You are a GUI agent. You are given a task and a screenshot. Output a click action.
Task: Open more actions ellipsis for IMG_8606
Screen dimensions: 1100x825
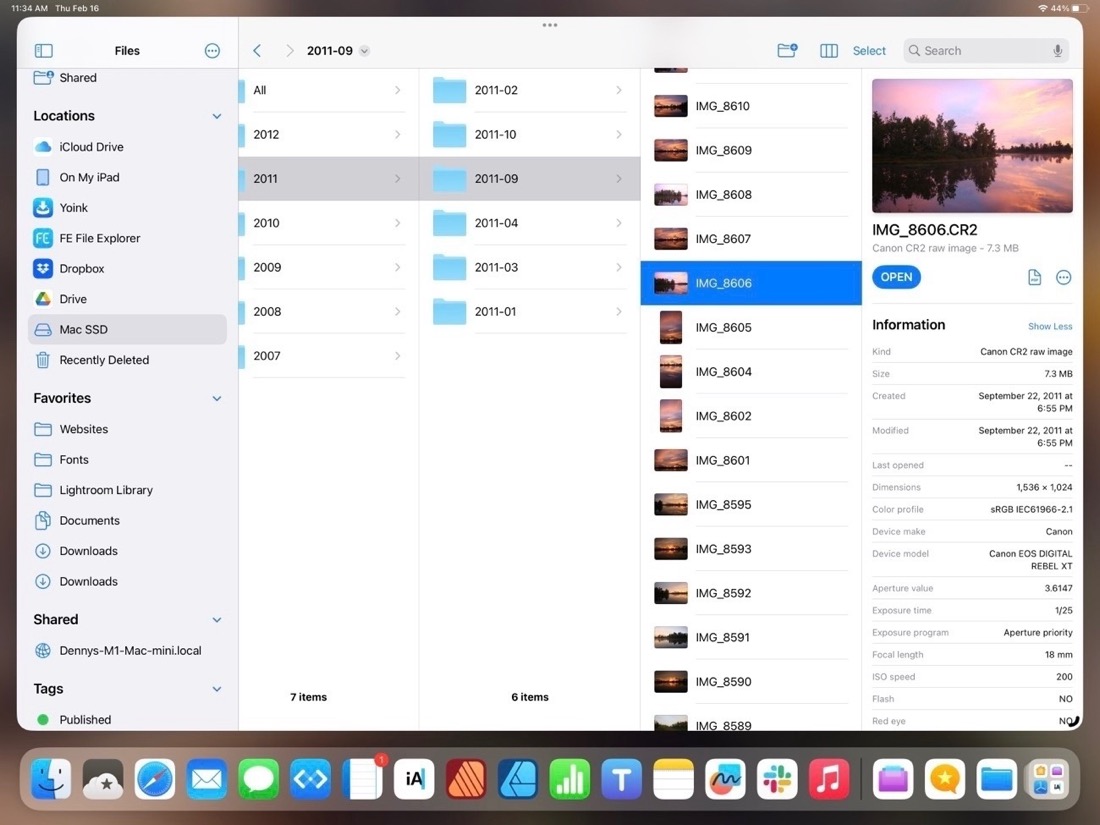(1063, 277)
